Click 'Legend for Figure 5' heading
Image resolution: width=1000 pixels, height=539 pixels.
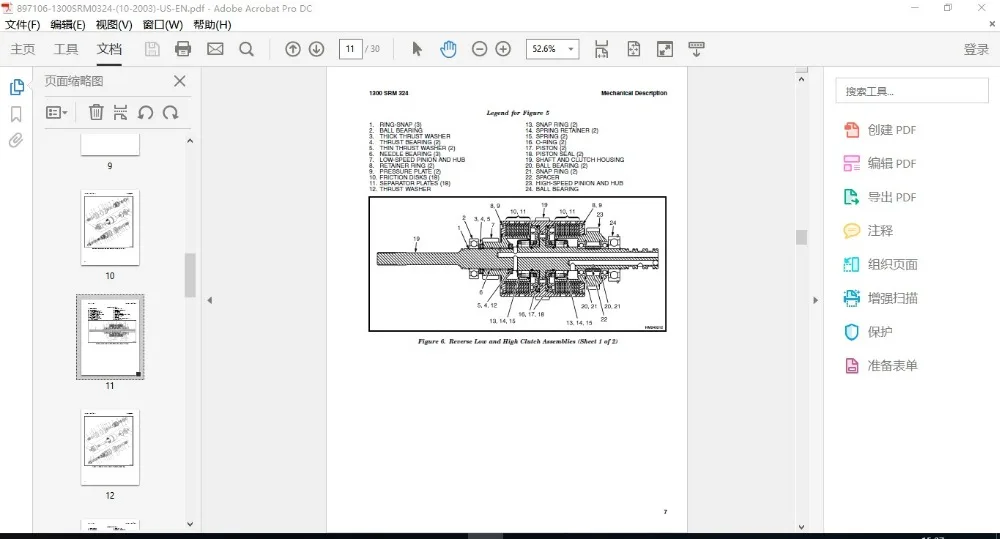point(517,113)
